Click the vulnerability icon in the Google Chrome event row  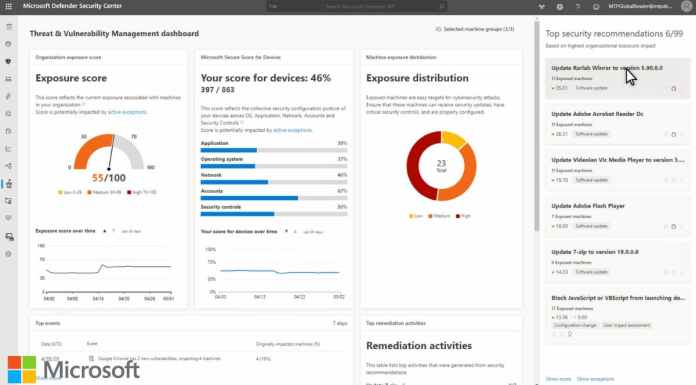pos(91,358)
